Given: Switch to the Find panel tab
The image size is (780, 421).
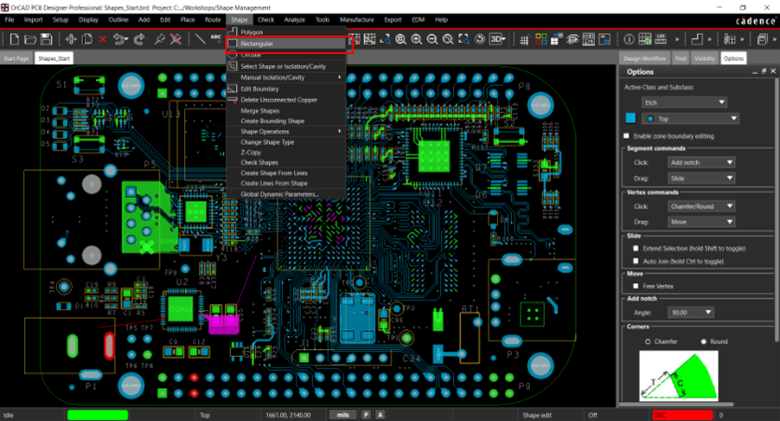Looking at the screenshot, I should tap(681, 59).
